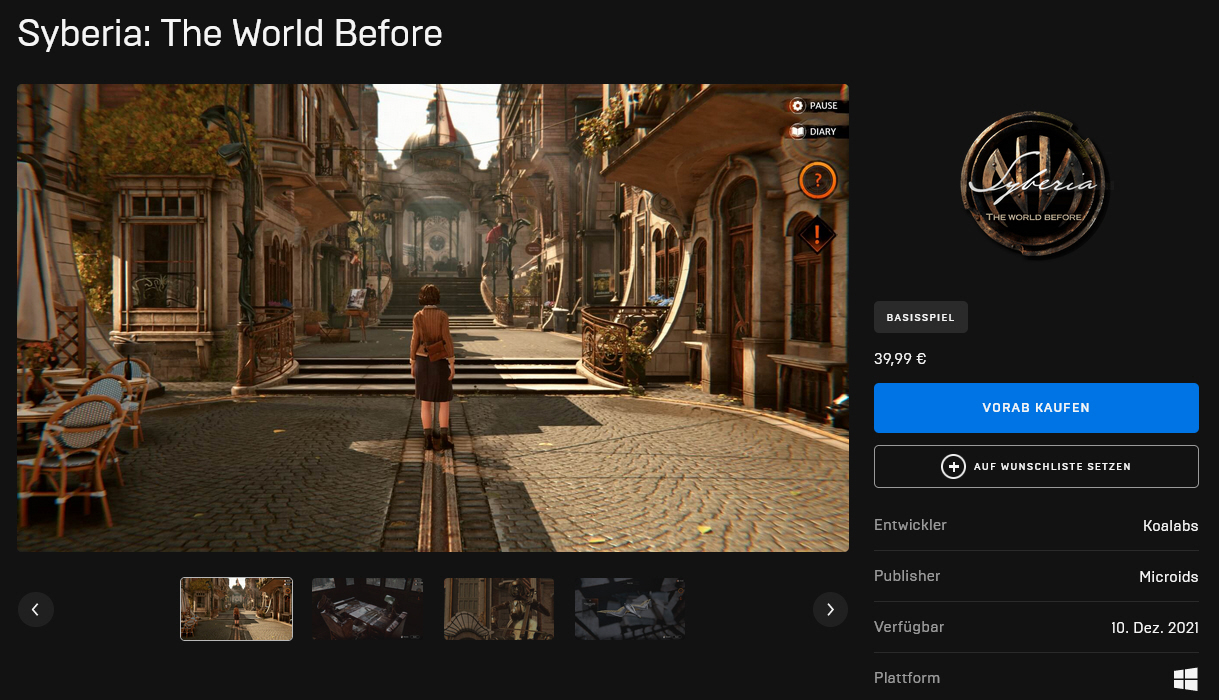Image resolution: width=1219 pixels, height=700 pixels.
Task: Click the 39,99 € price text
Action: point(900,358)
